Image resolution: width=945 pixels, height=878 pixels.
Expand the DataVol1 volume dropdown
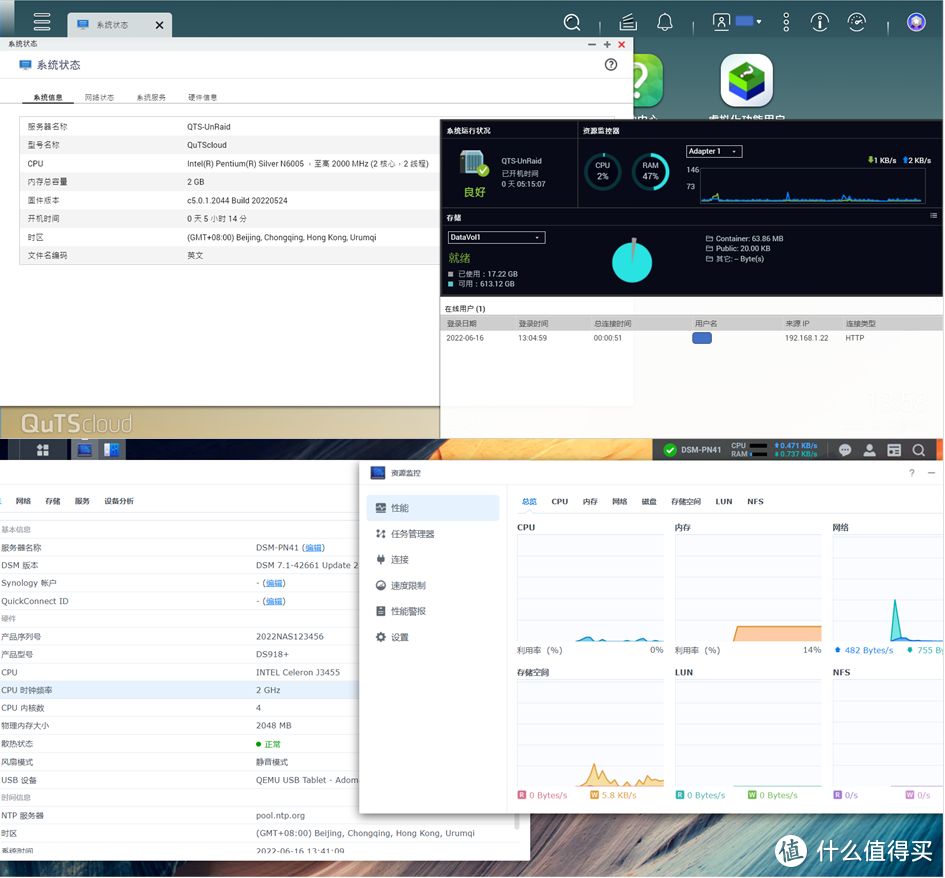point(496,237)
